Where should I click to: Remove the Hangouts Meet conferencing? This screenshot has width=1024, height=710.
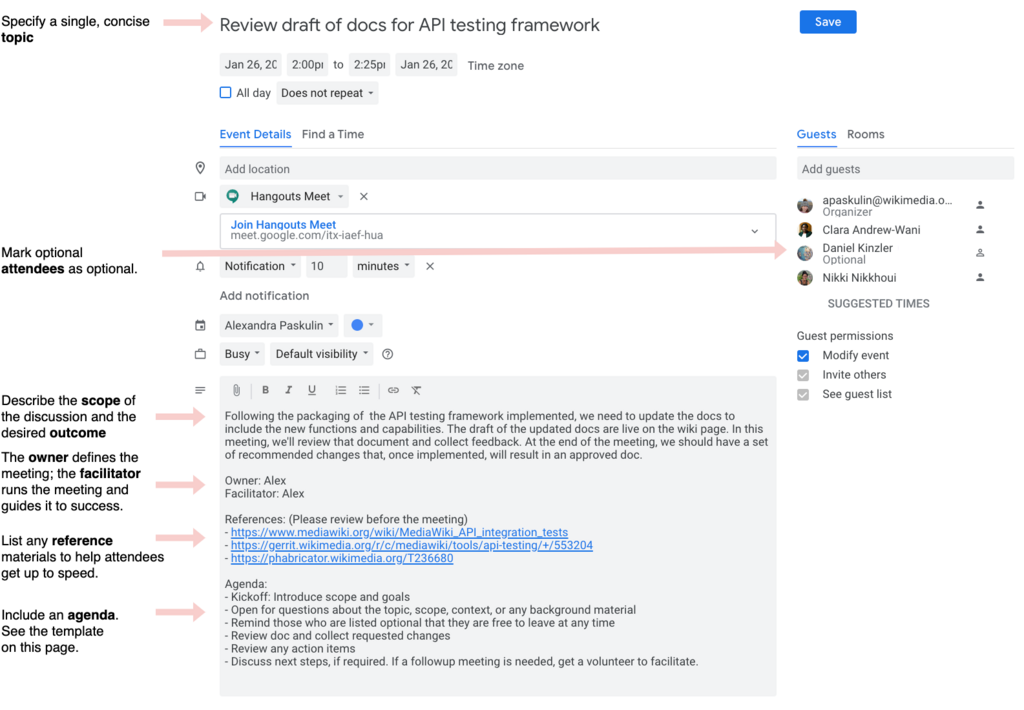coord(364,197)
